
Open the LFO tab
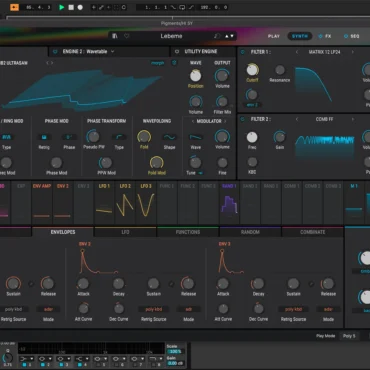click(x=125, y=232)
